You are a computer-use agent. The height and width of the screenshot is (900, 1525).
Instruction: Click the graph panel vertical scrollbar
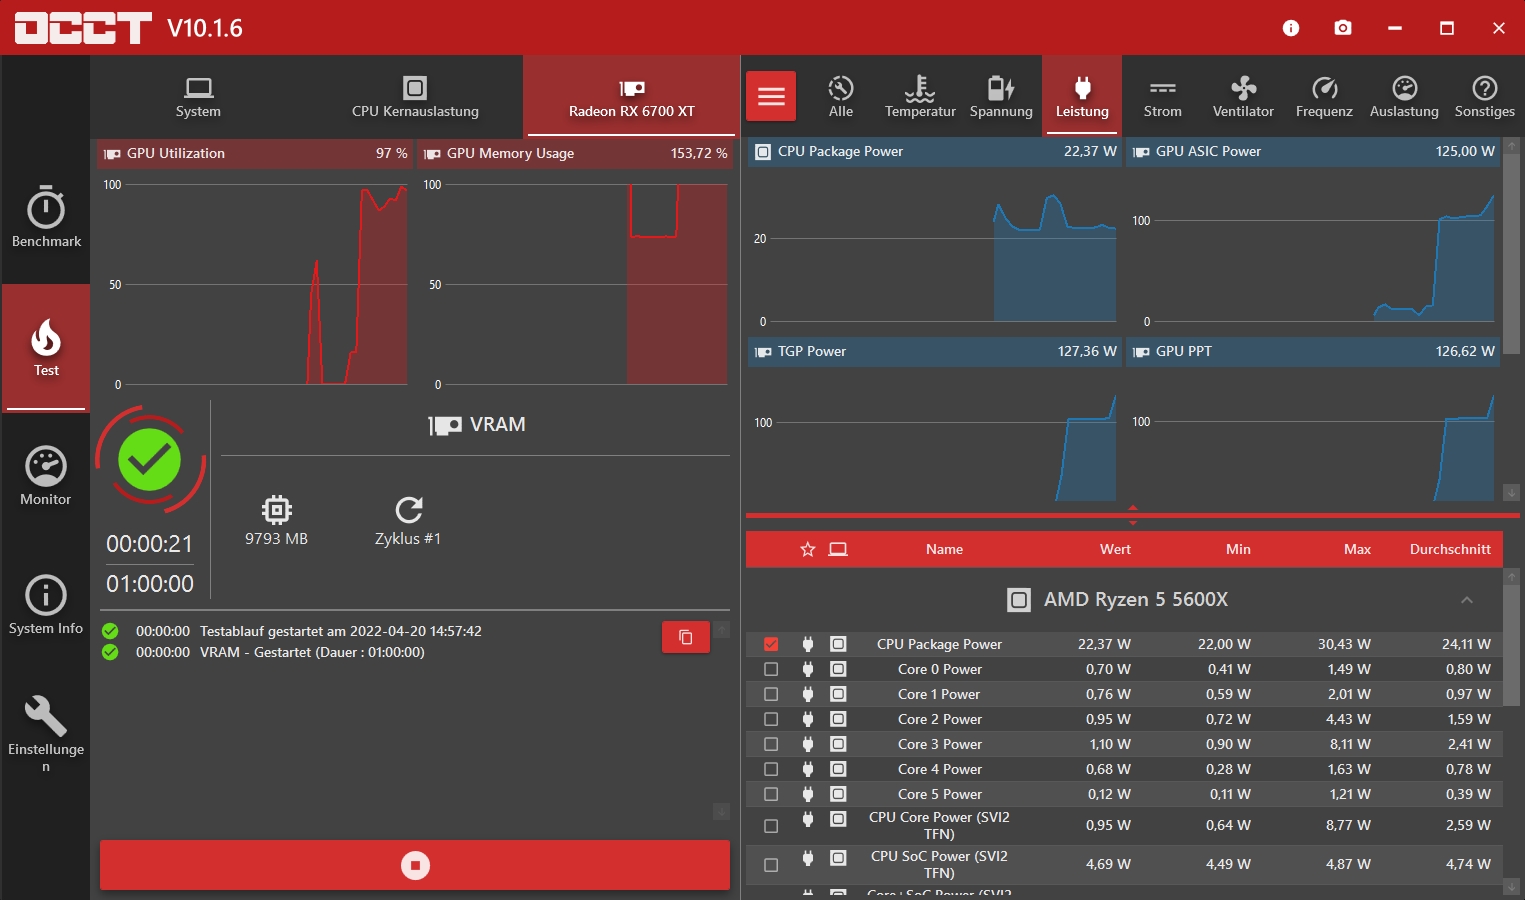click(x=1512, y=252)
